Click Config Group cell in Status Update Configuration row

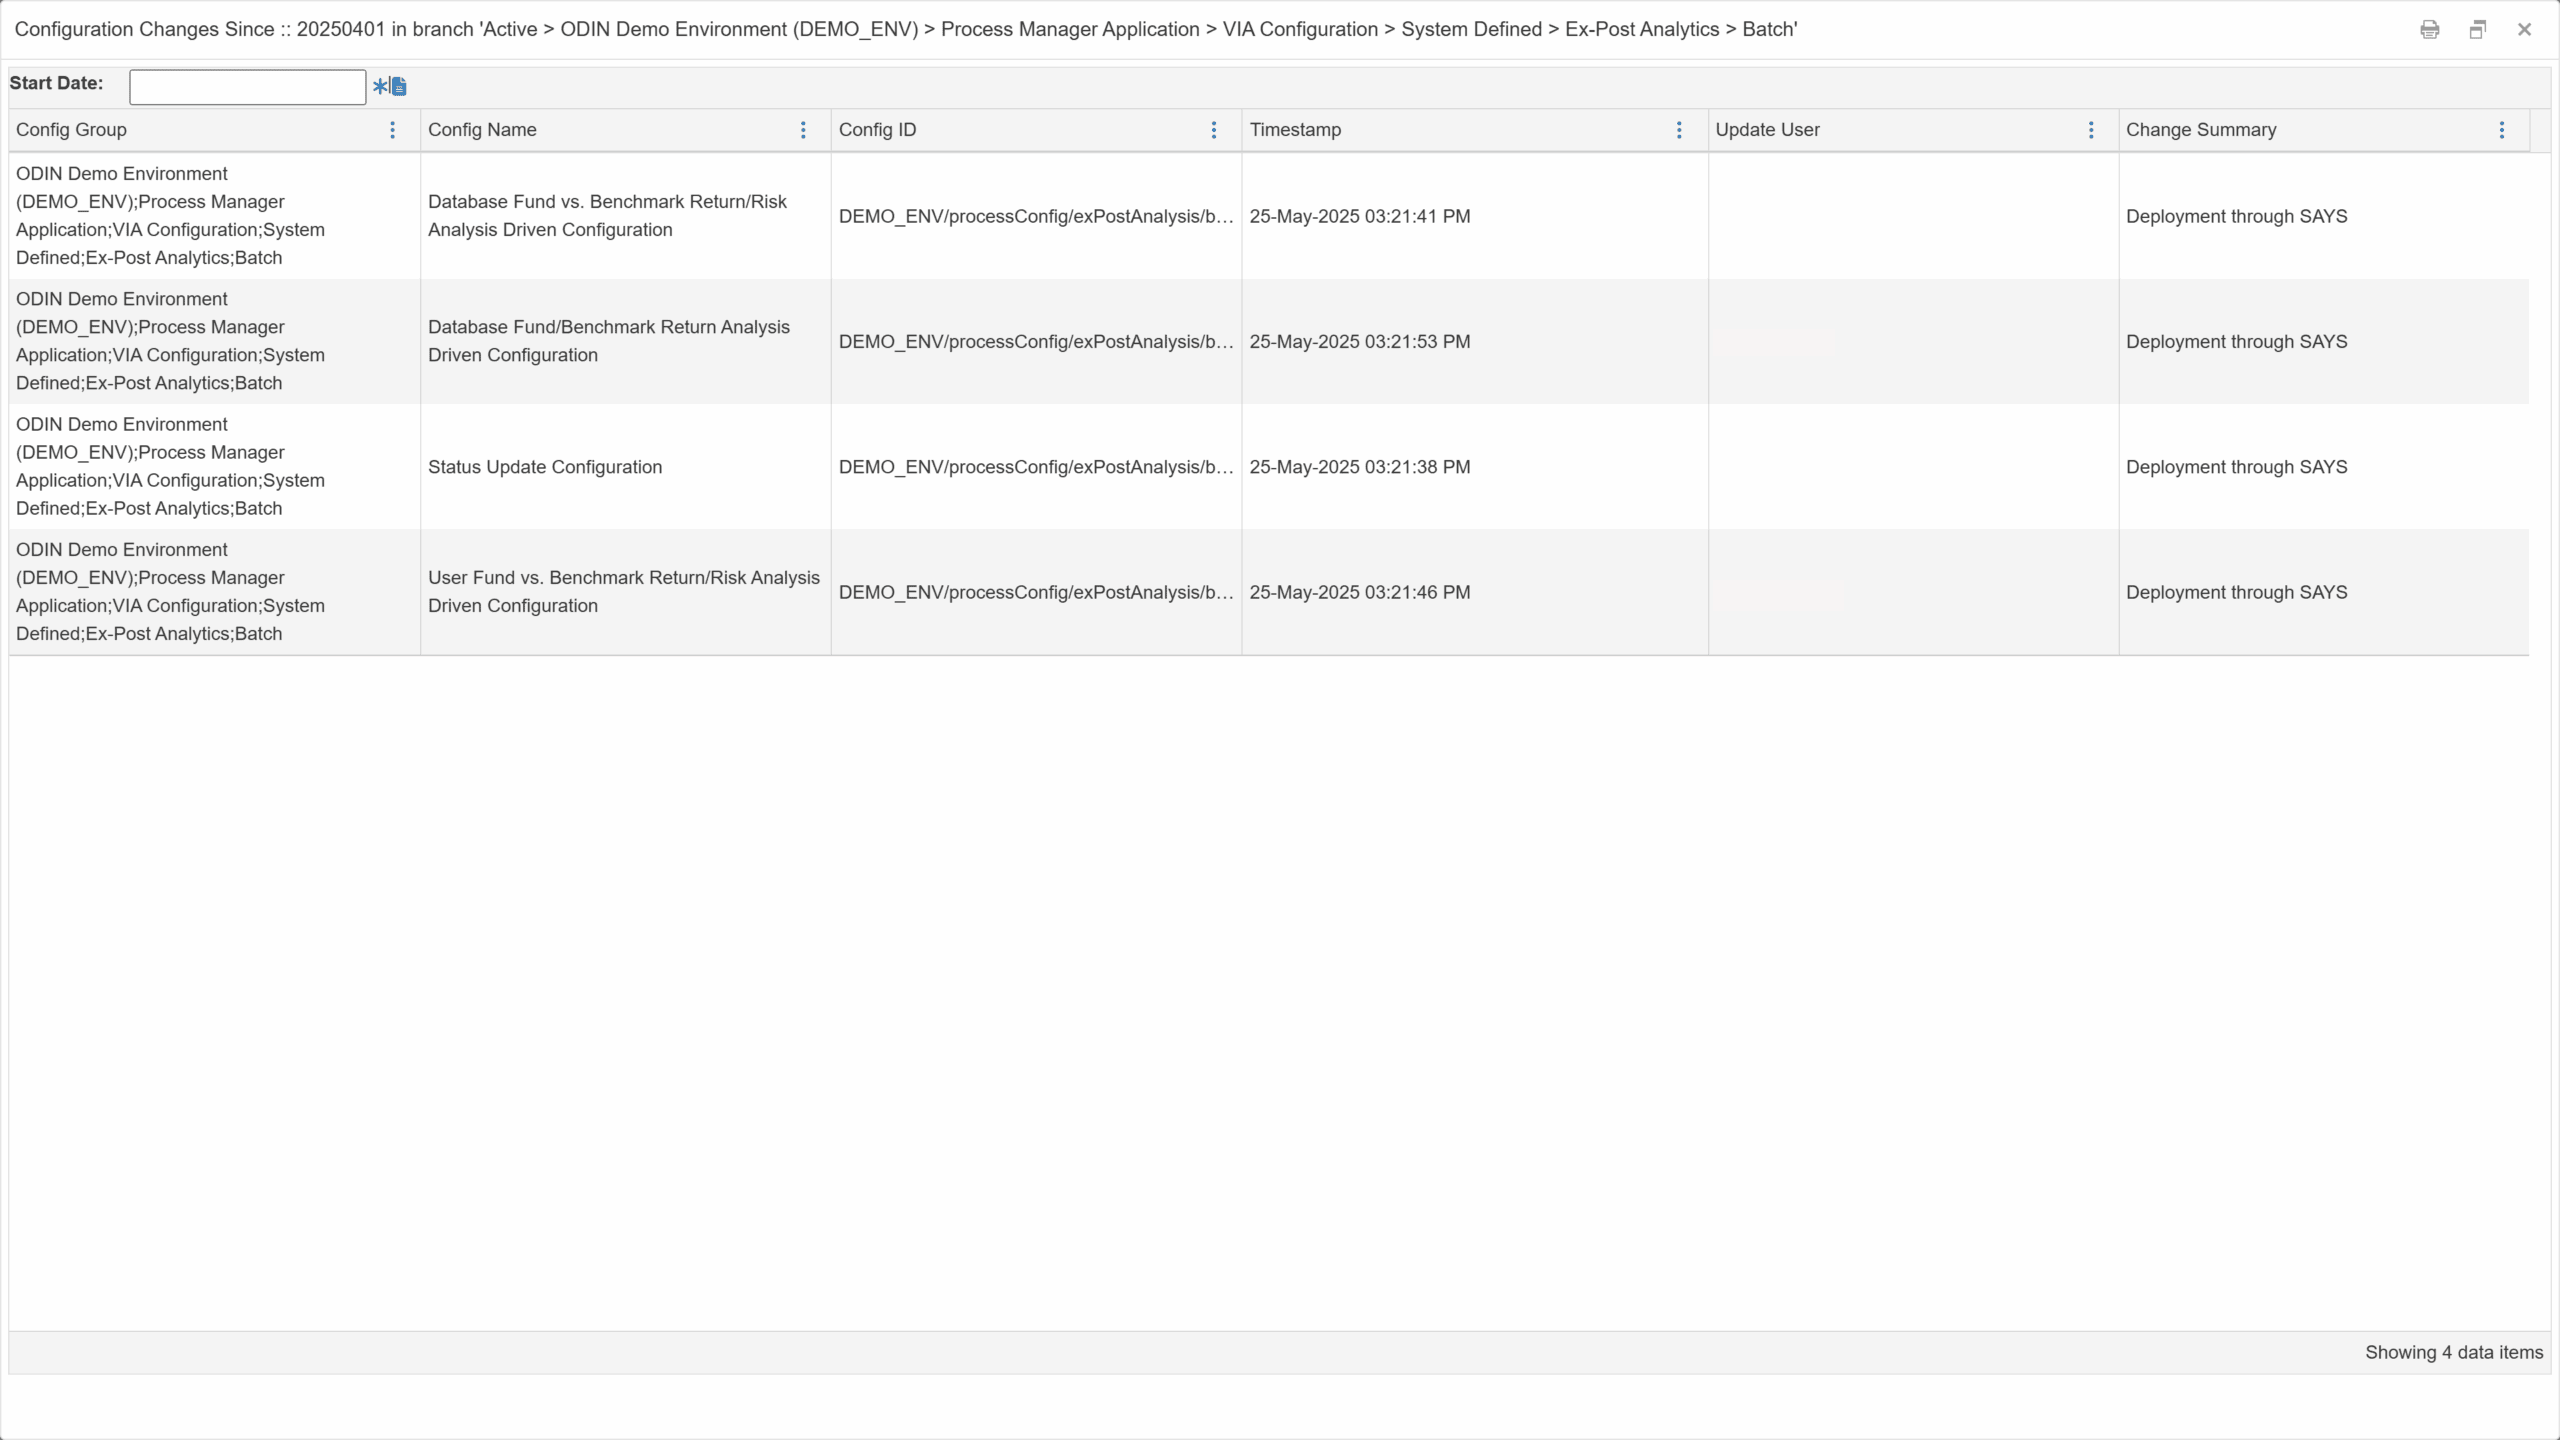tap(214, 467)
